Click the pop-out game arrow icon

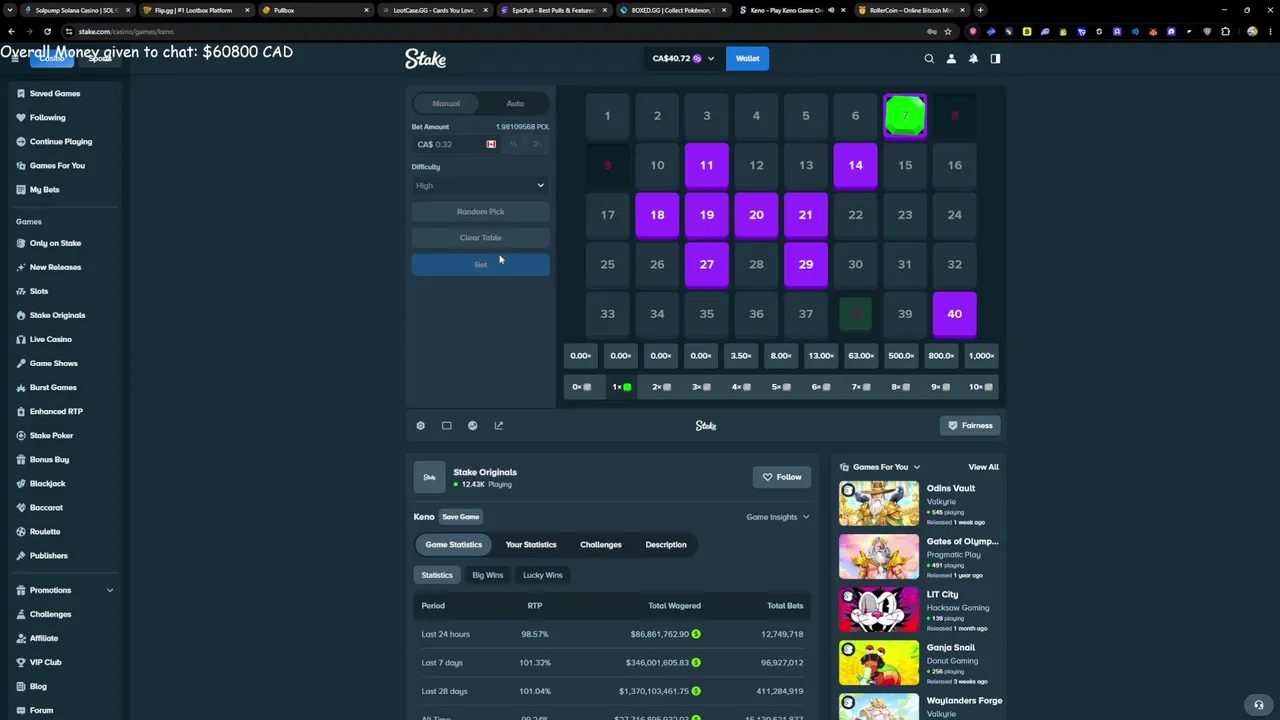499,426
